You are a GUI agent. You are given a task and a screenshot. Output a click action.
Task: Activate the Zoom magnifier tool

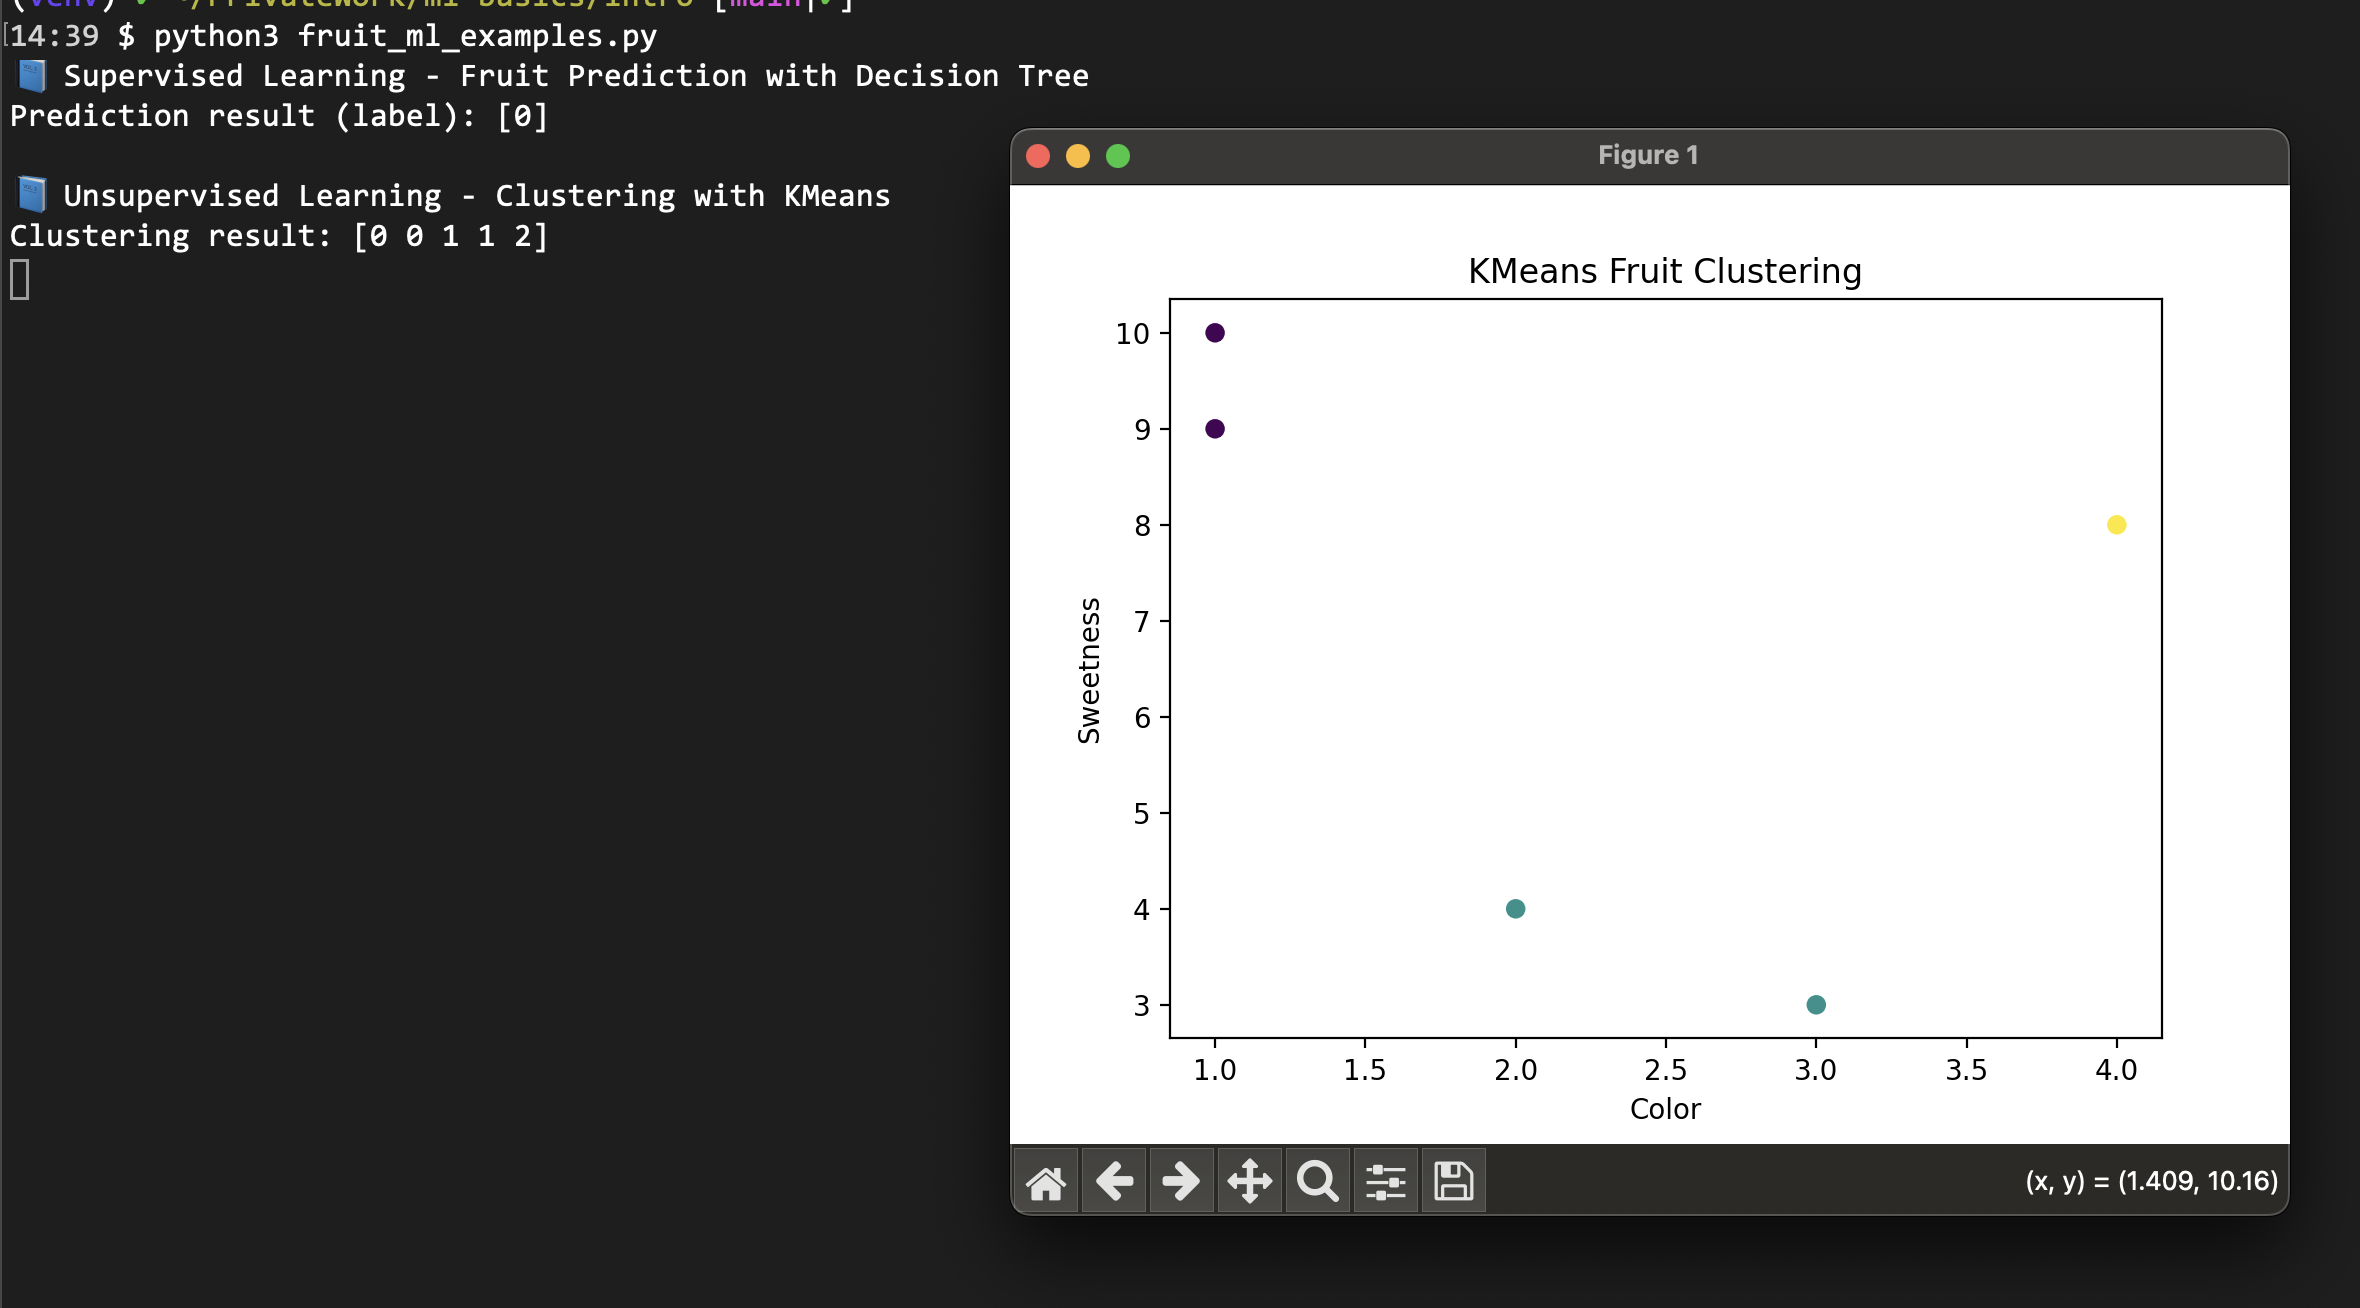(1317, 1182)
